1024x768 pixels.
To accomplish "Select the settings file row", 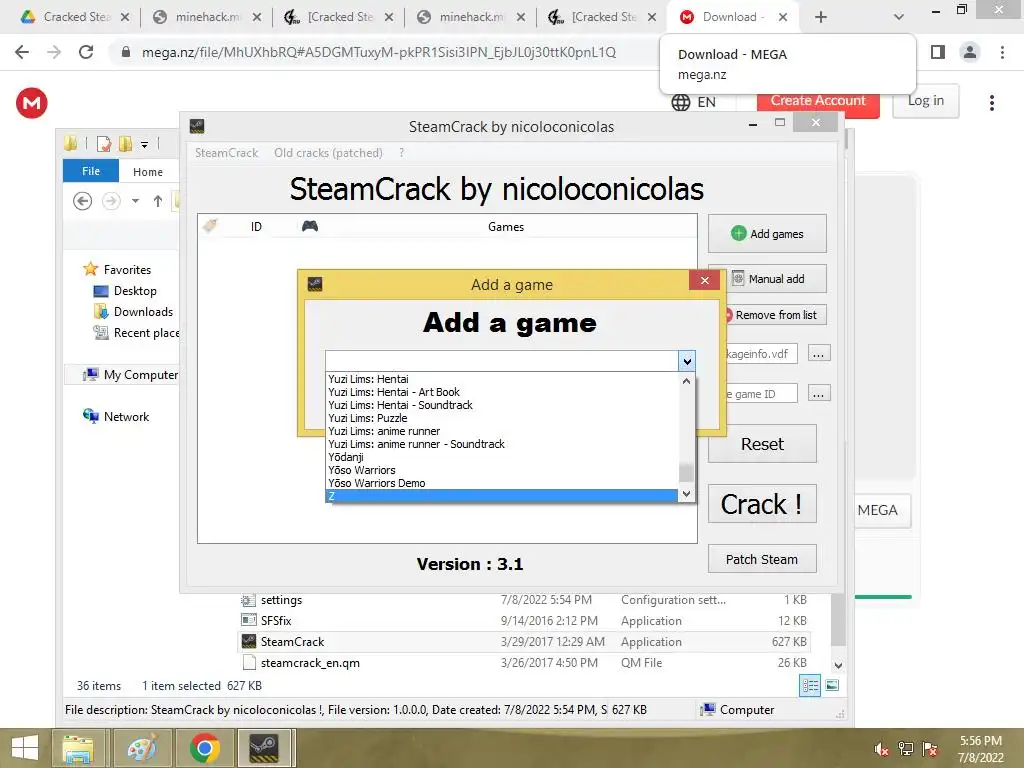I will pyautogui.click(x=524, y=600).
